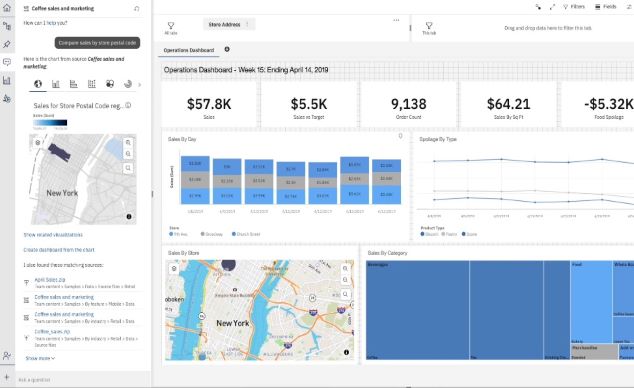The height and width of the screenshot is (388, 634).
Task: Click the pin icon in the left rail
Action: click(7, 44)
